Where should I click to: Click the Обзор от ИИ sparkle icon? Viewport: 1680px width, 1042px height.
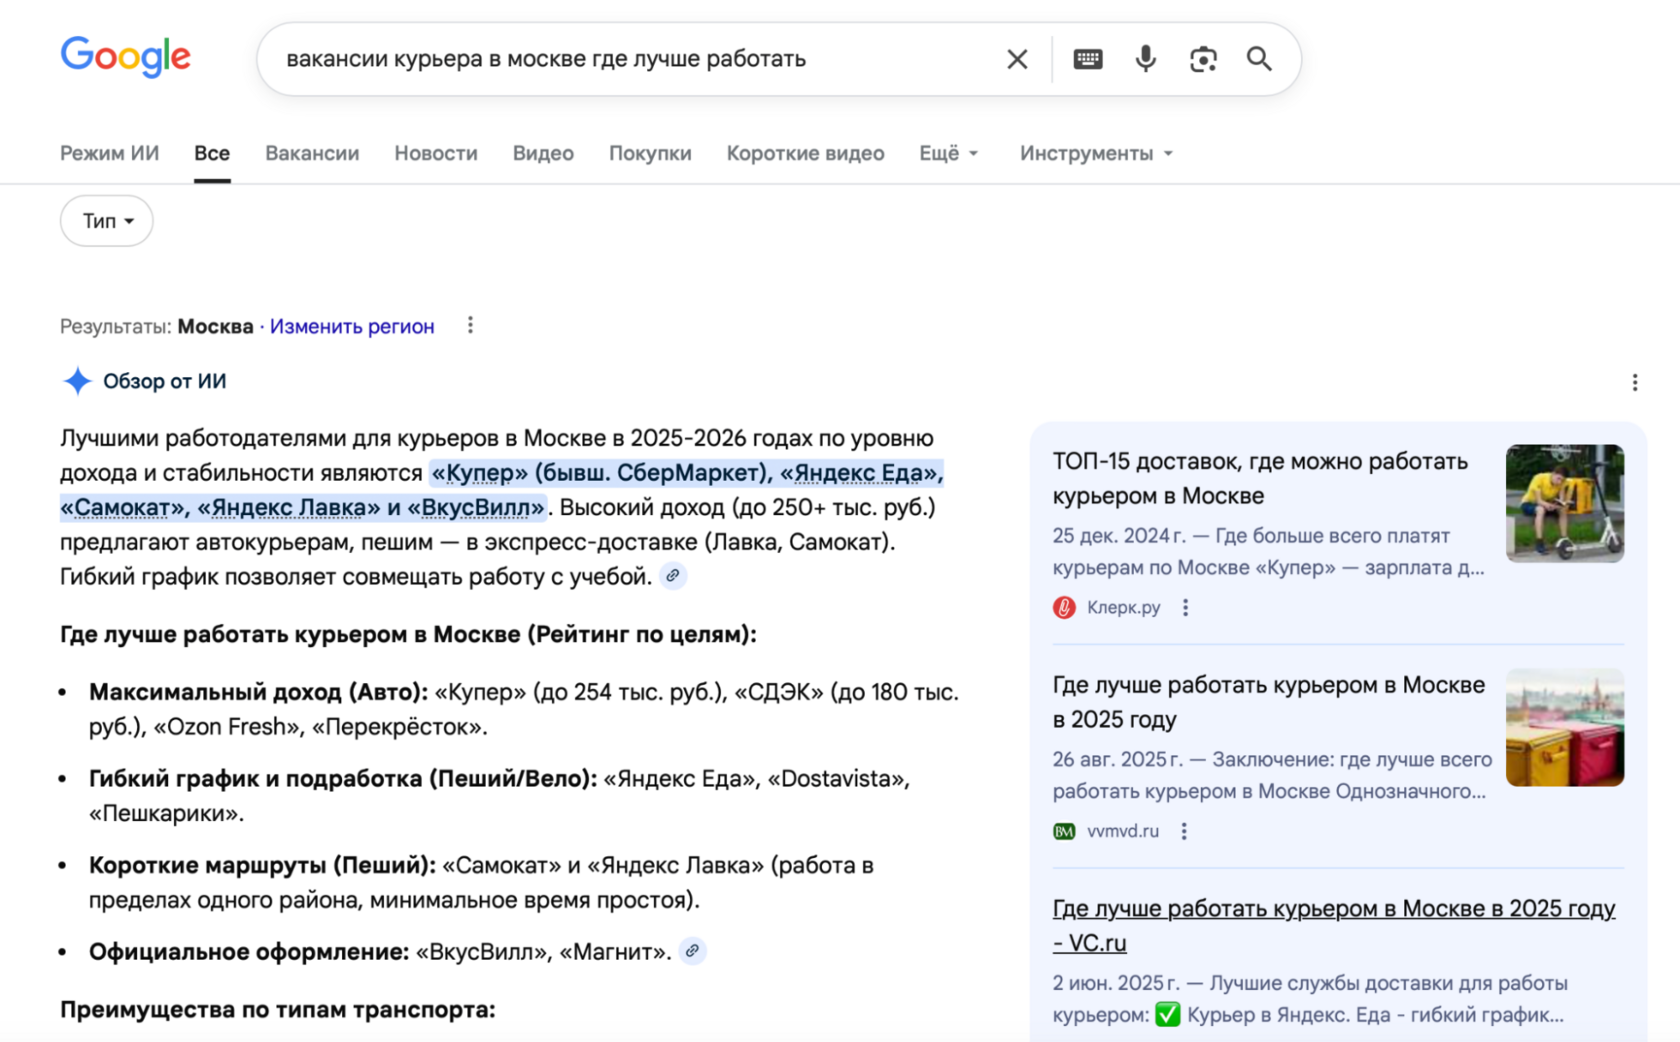coord(77,381)
